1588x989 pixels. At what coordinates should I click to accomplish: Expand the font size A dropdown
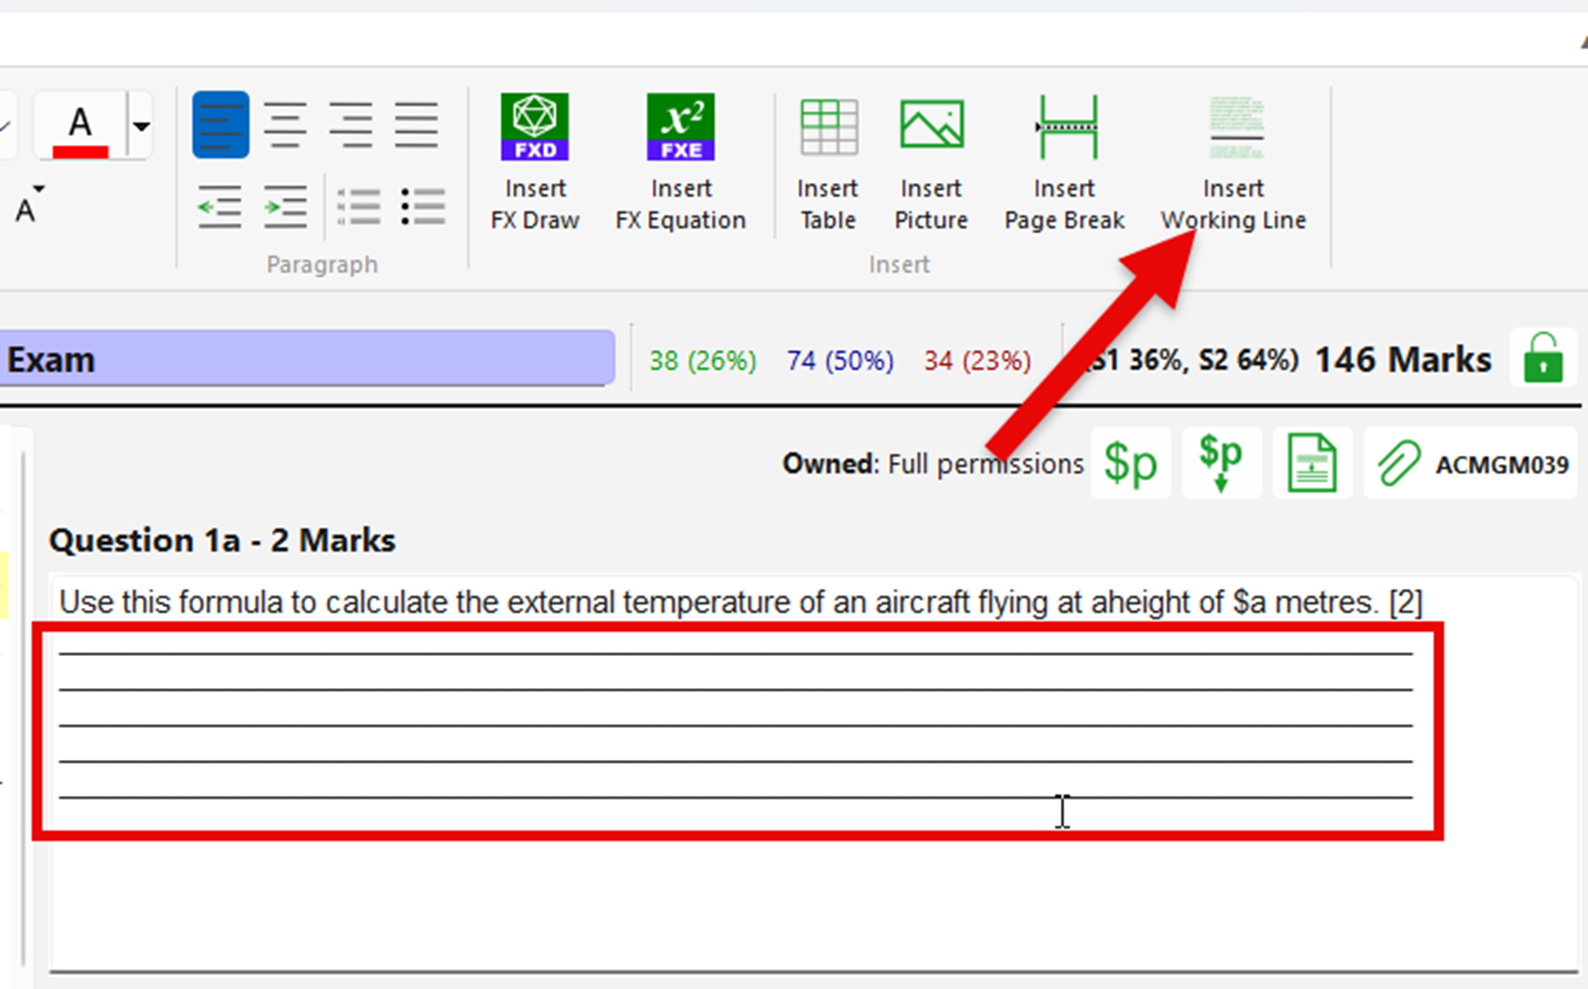[29, 205]
